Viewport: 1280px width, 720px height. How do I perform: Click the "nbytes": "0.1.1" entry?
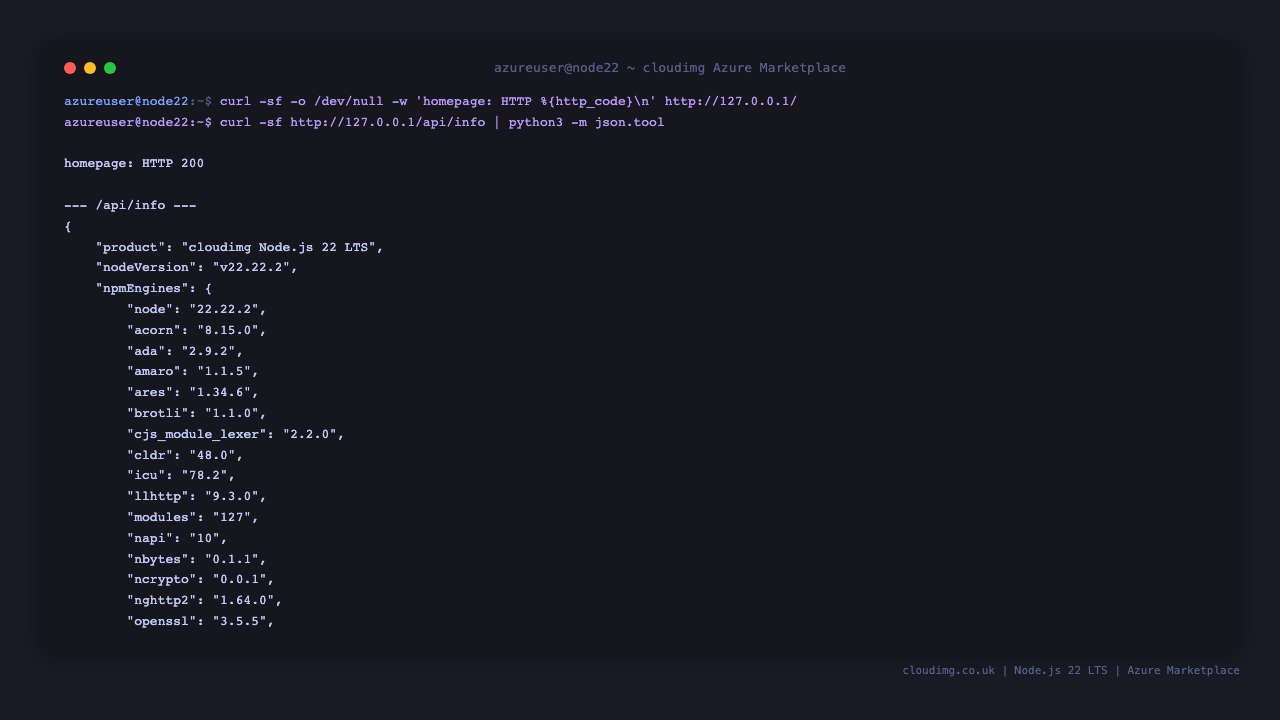pyautogui.click(x=197, y=559)
